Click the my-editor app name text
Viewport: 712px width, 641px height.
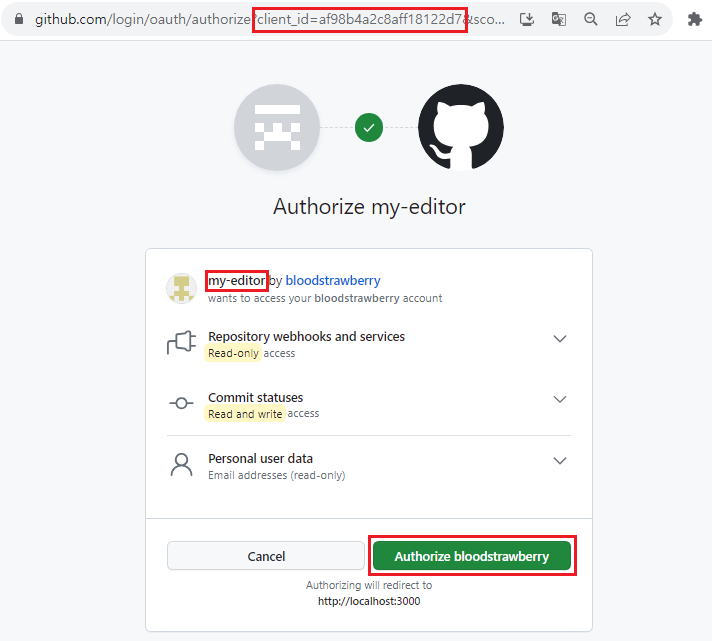237,281
